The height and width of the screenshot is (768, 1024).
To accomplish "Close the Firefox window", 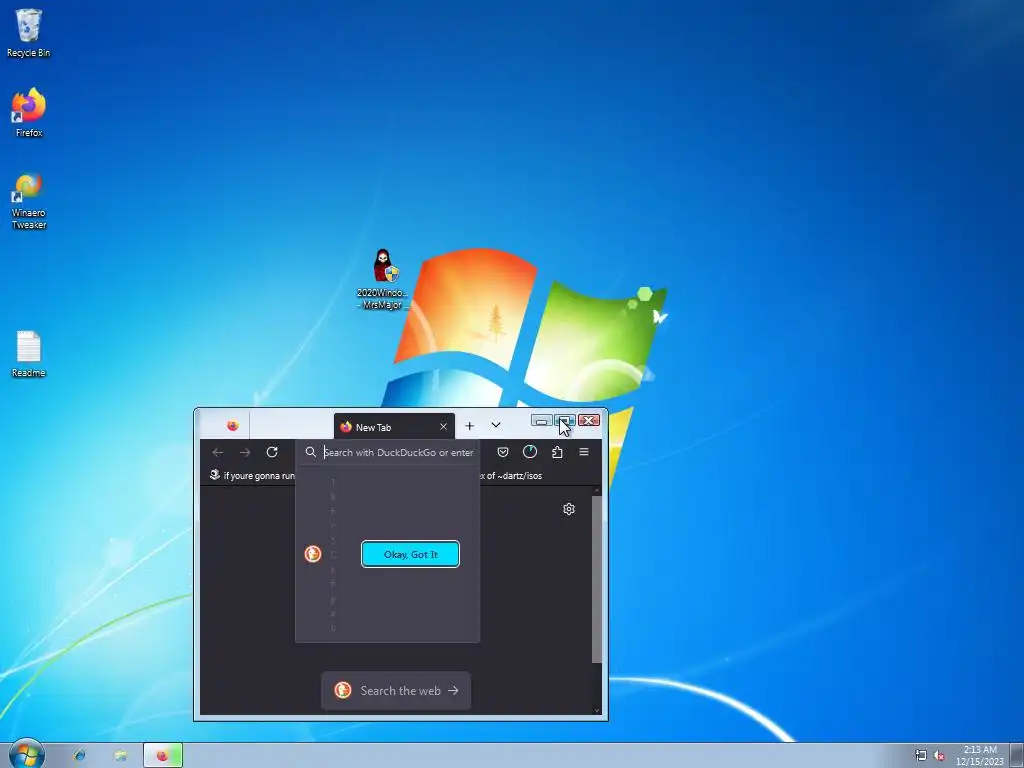I will 588,421.
